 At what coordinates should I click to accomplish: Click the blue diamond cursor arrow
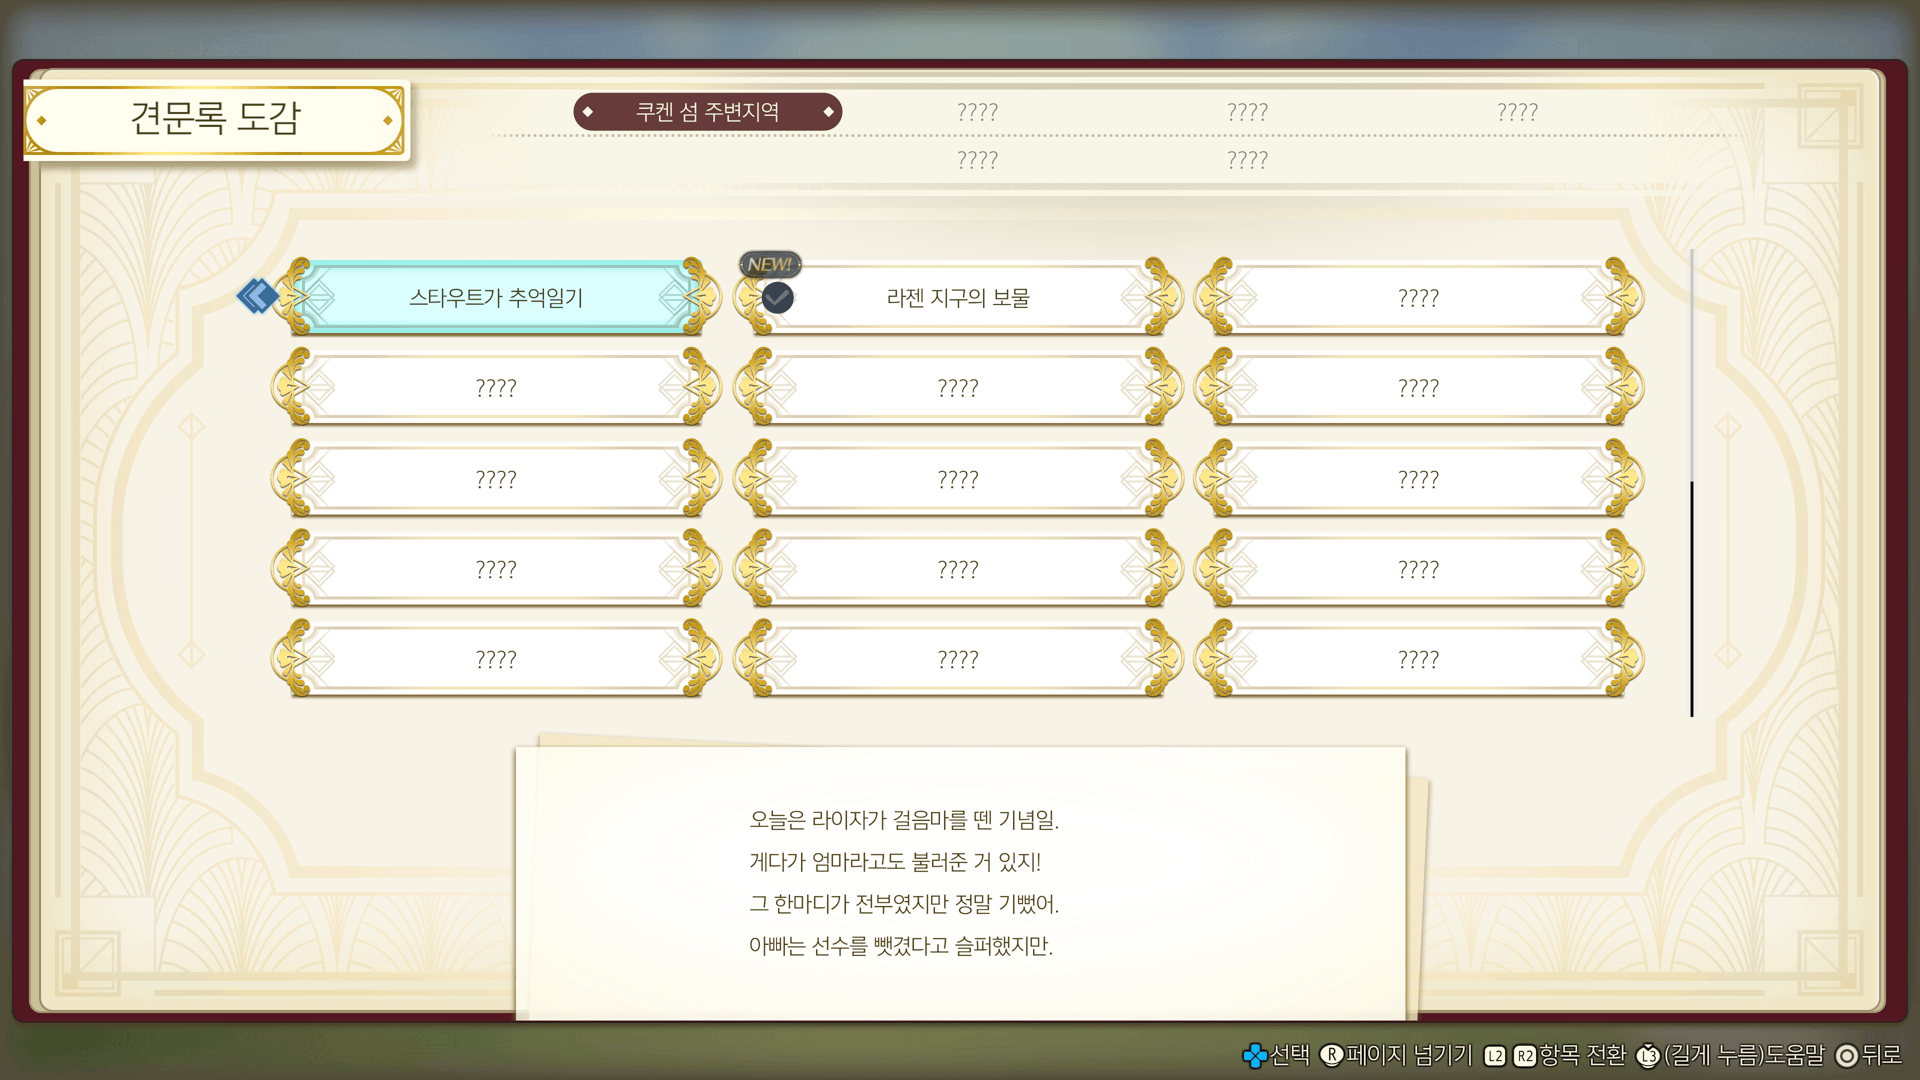pos(257,296)
